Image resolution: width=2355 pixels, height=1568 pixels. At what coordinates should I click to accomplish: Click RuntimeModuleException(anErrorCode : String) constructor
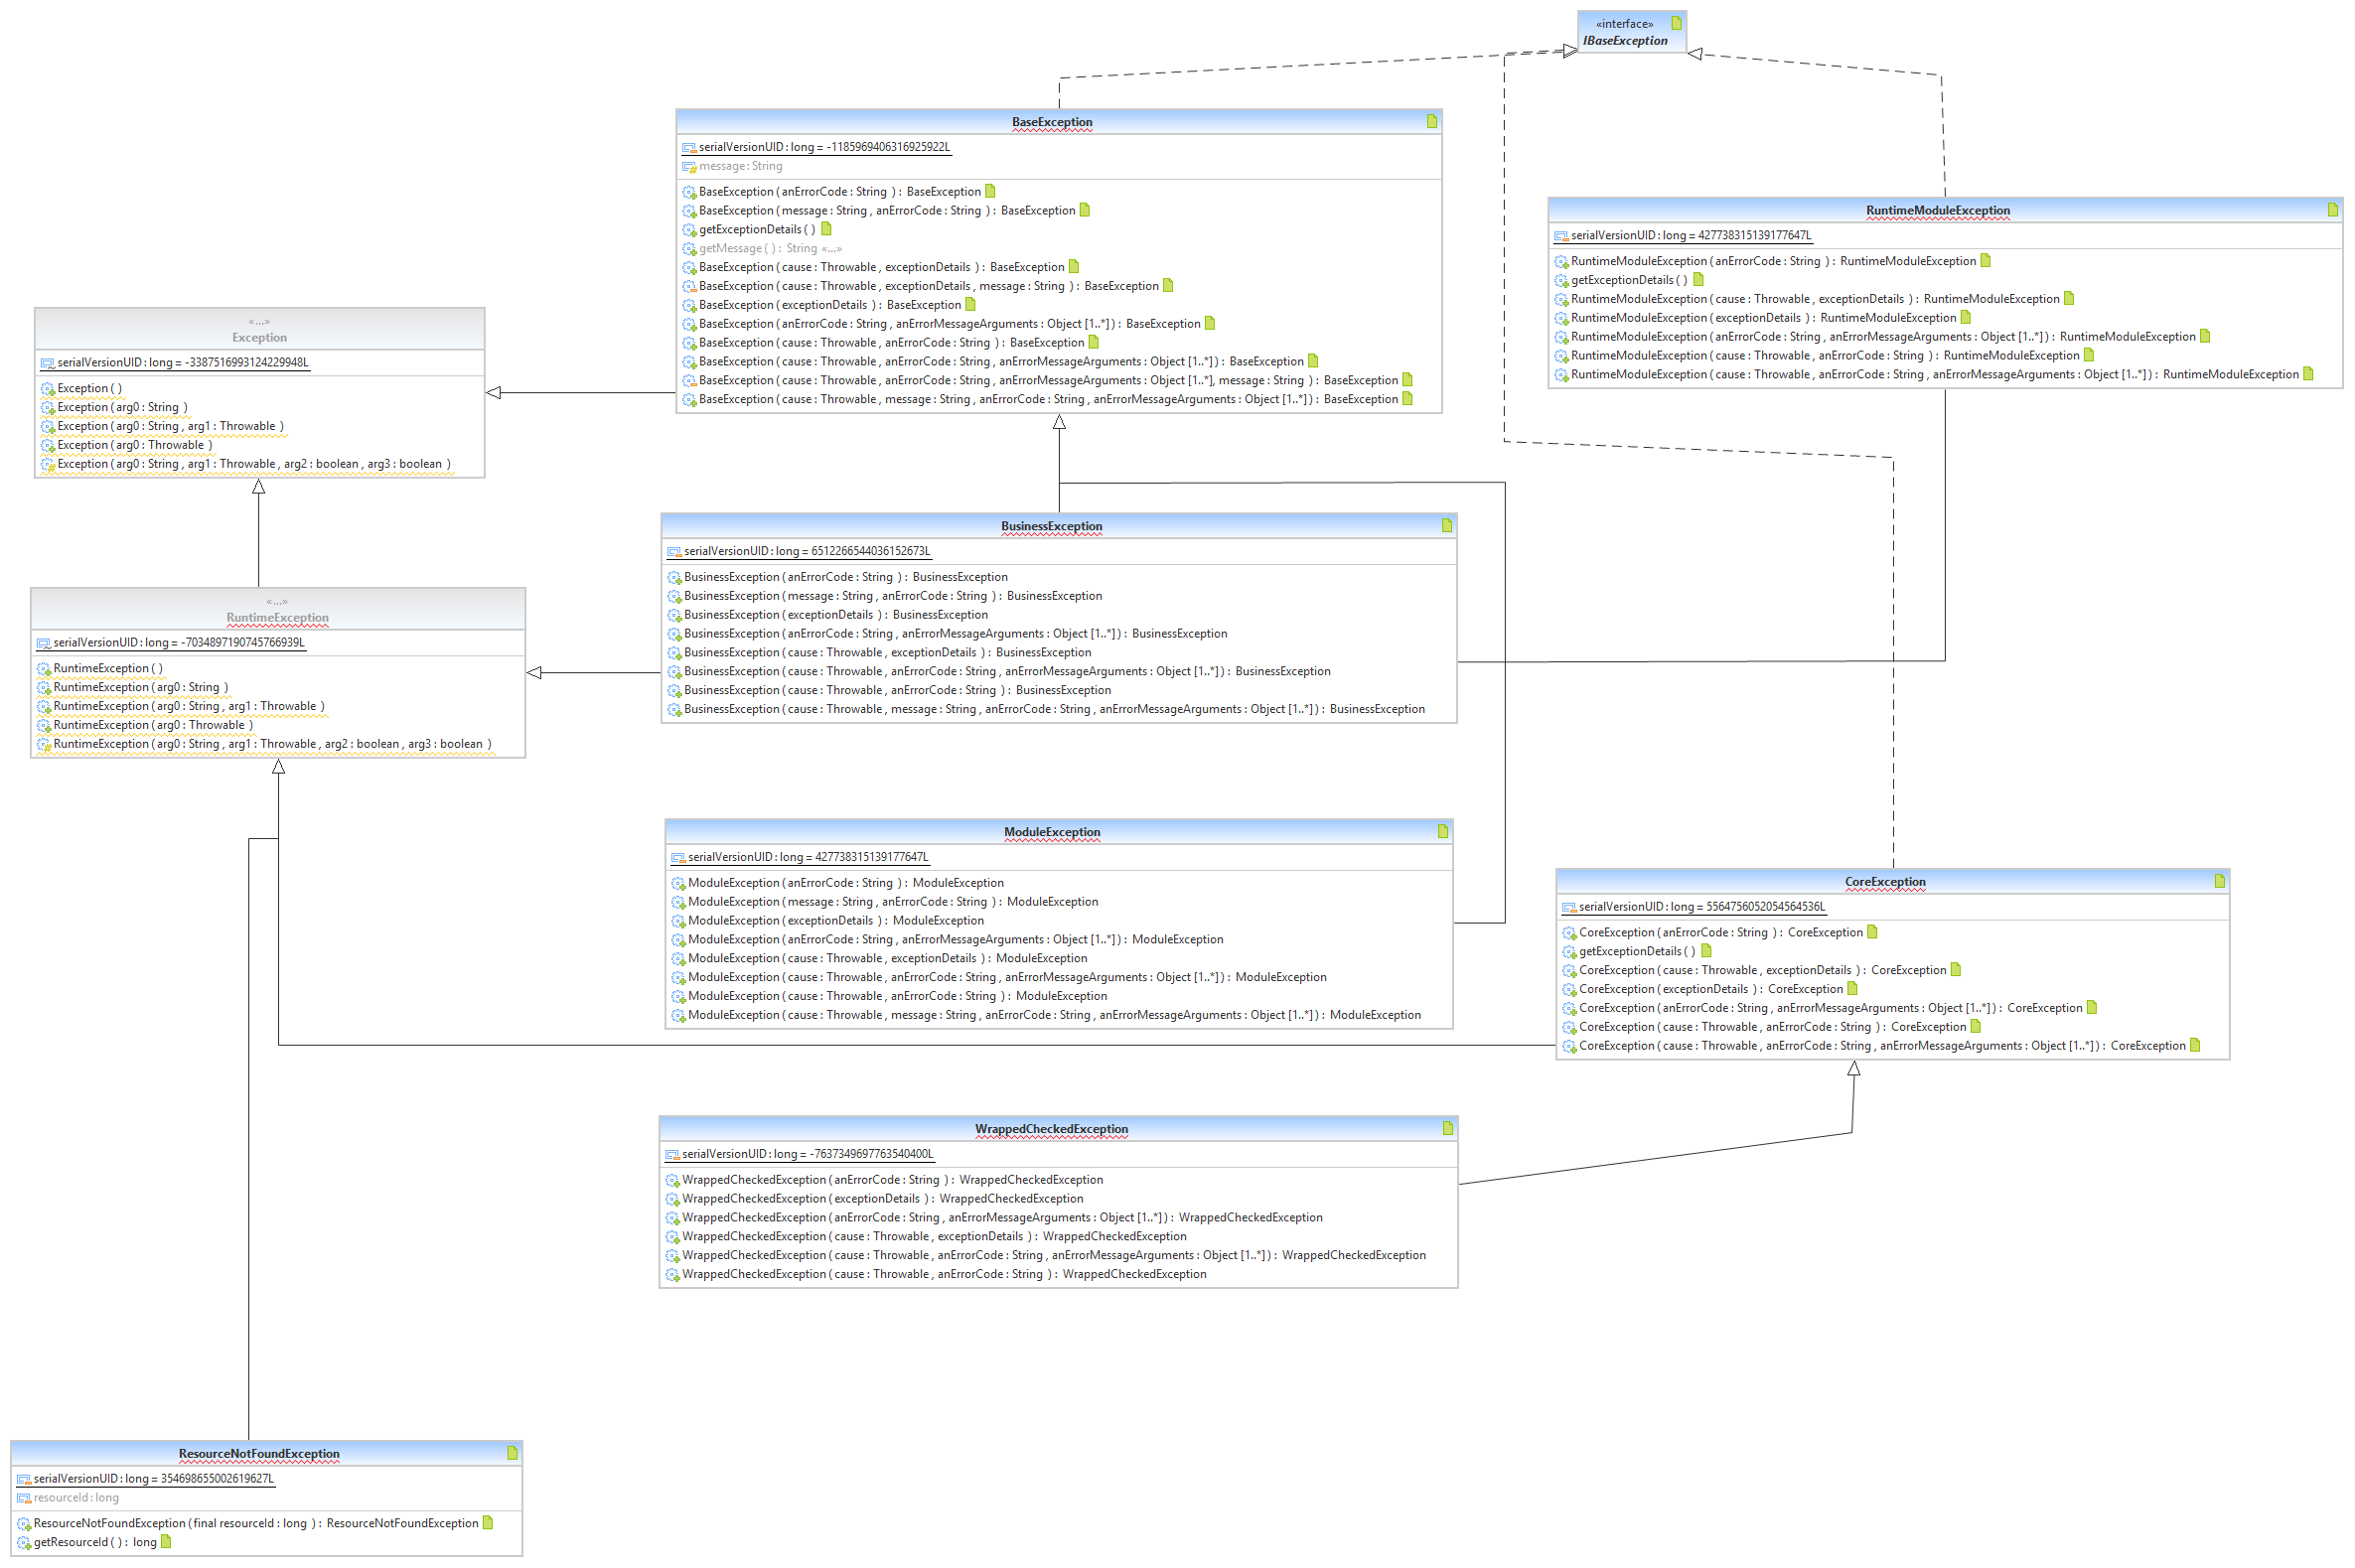pyautogui.click(x=1773, y=262)
